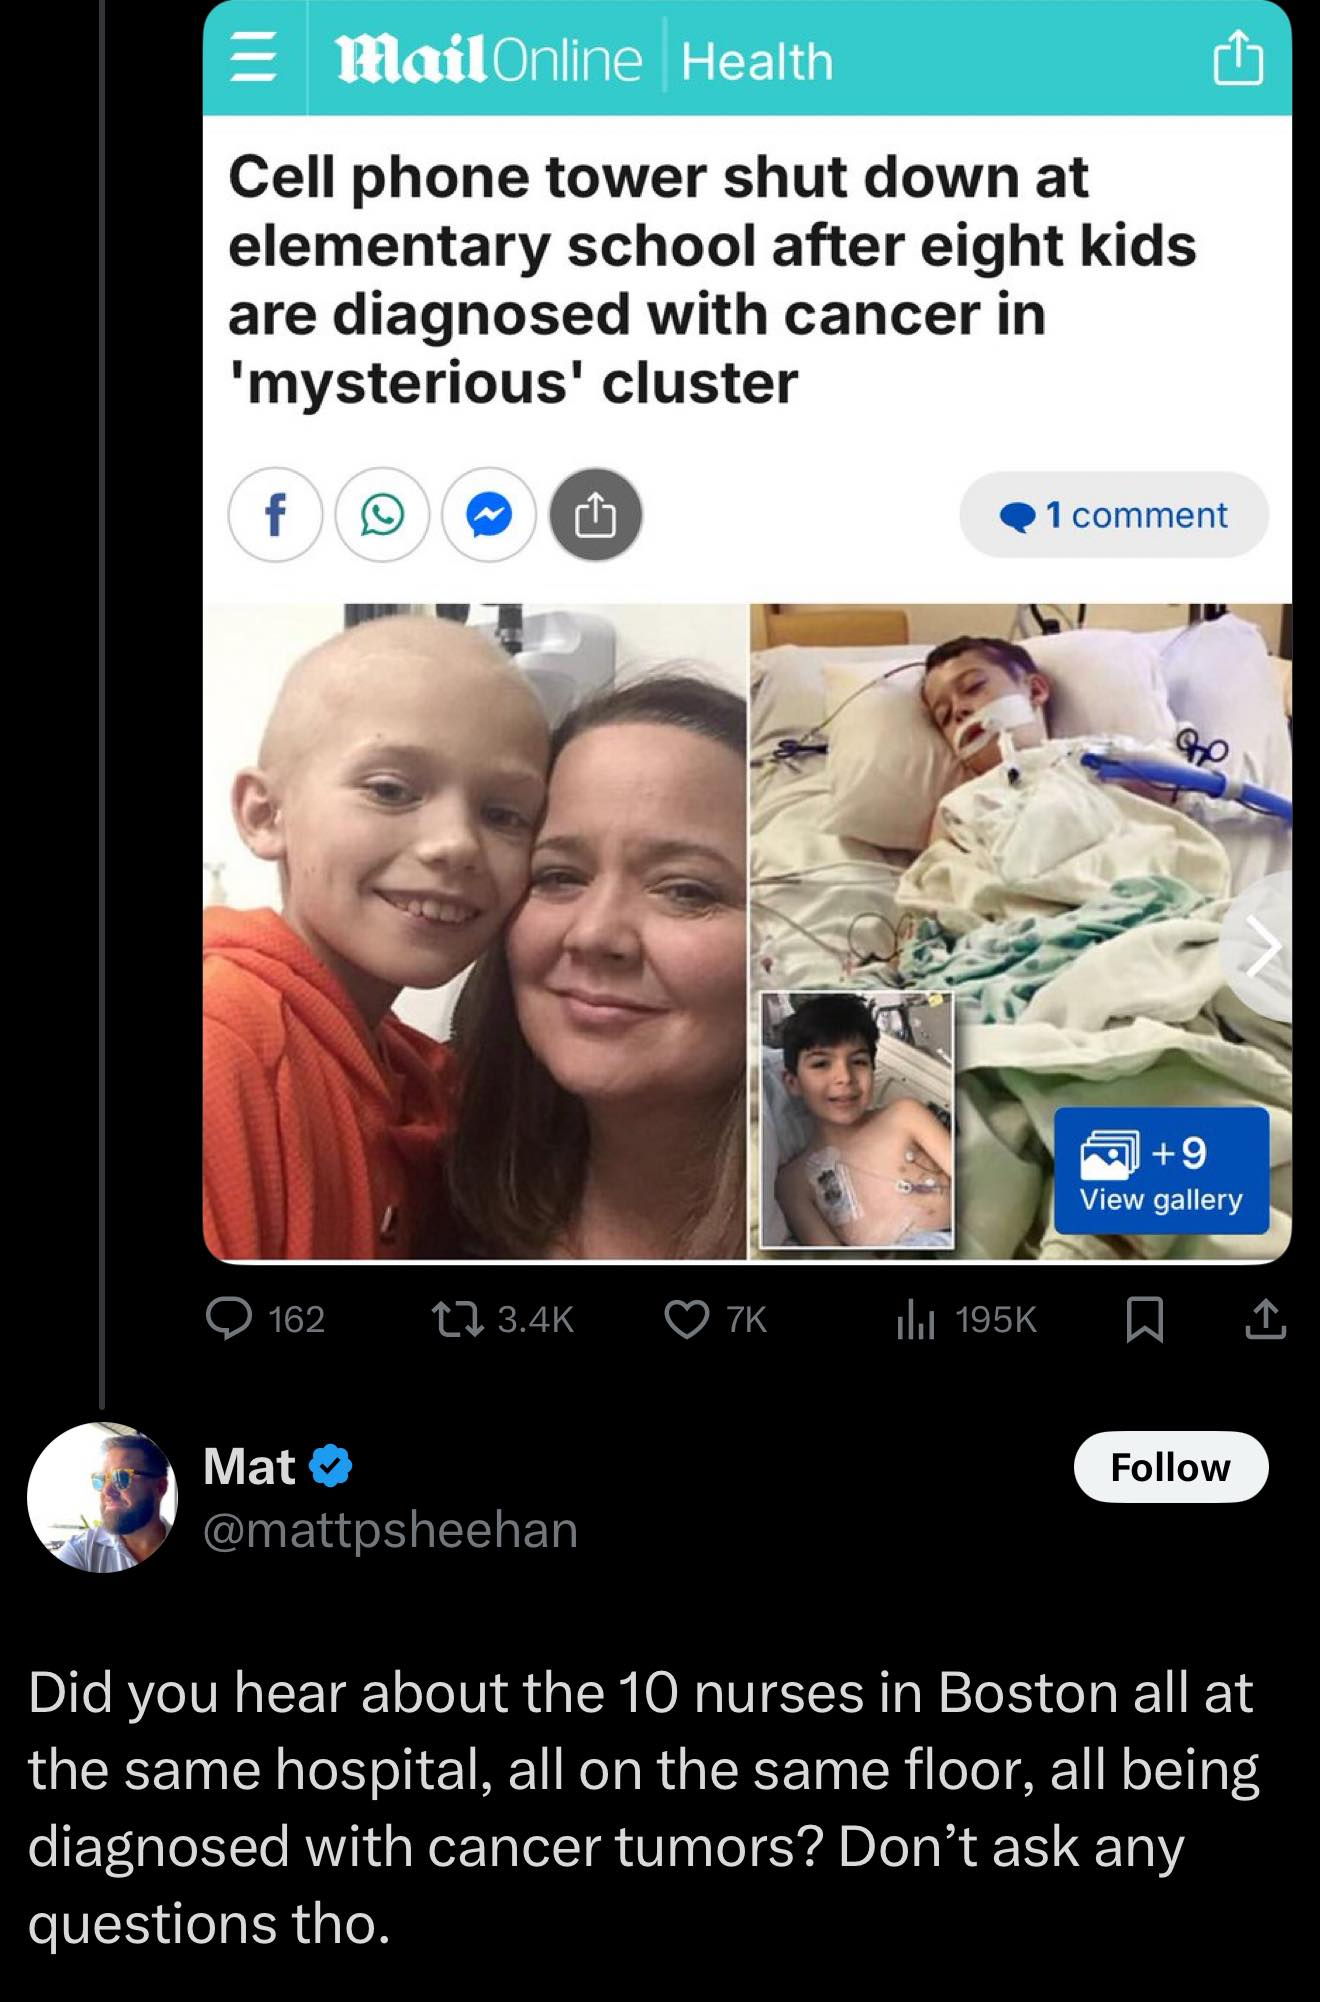Share the tweet using the upload icon
The image size is (1320, 2002).
tap(1266, 1319)
